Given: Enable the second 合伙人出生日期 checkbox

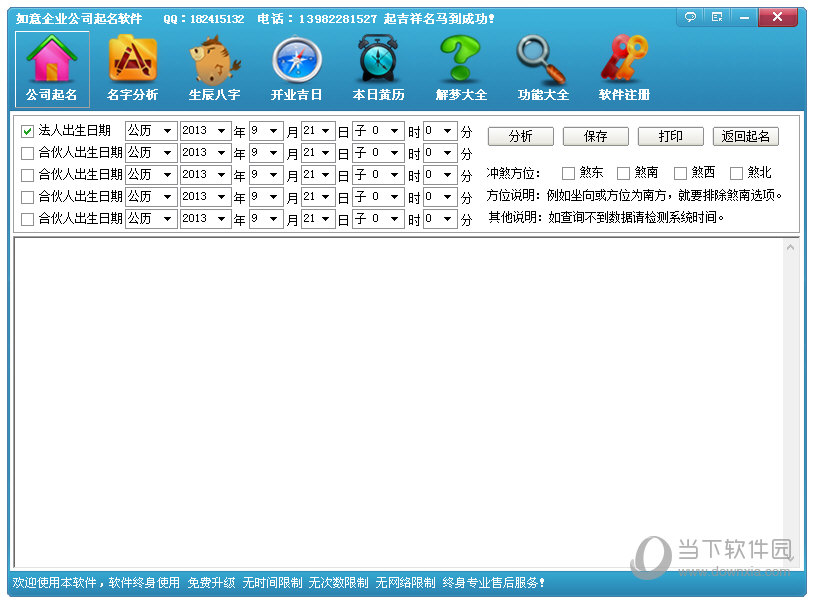Looking at the screenshot, I should coord(28,175).
